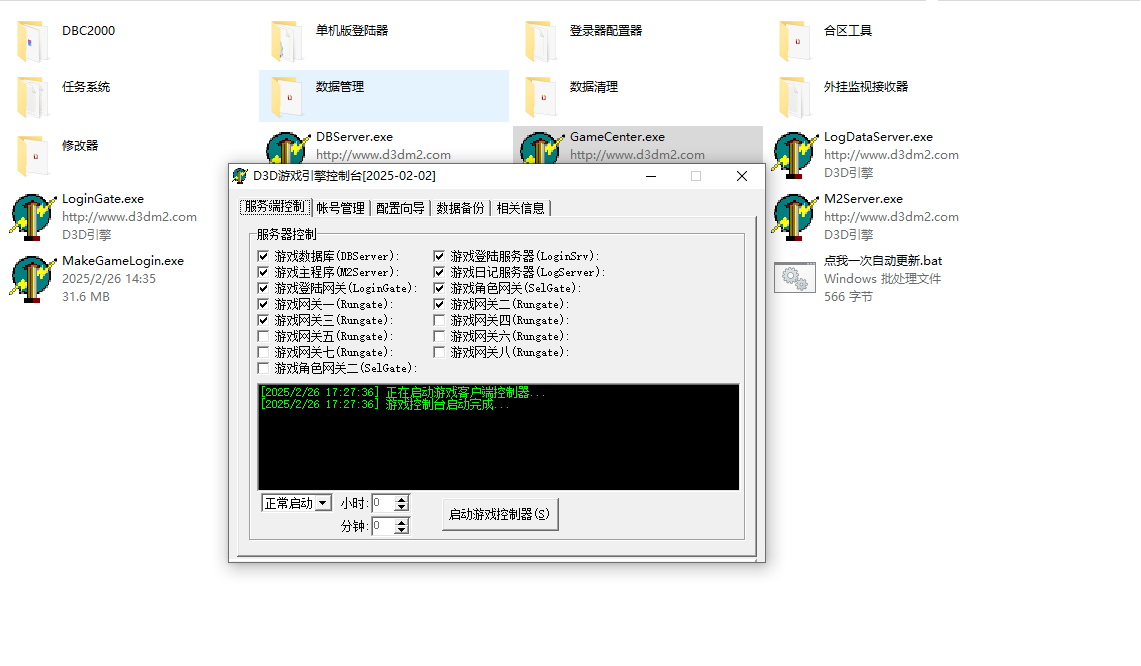Screen dimensions: 1141x666
Task: Open the 数据清理 folder icon
Action: (541, 97)
